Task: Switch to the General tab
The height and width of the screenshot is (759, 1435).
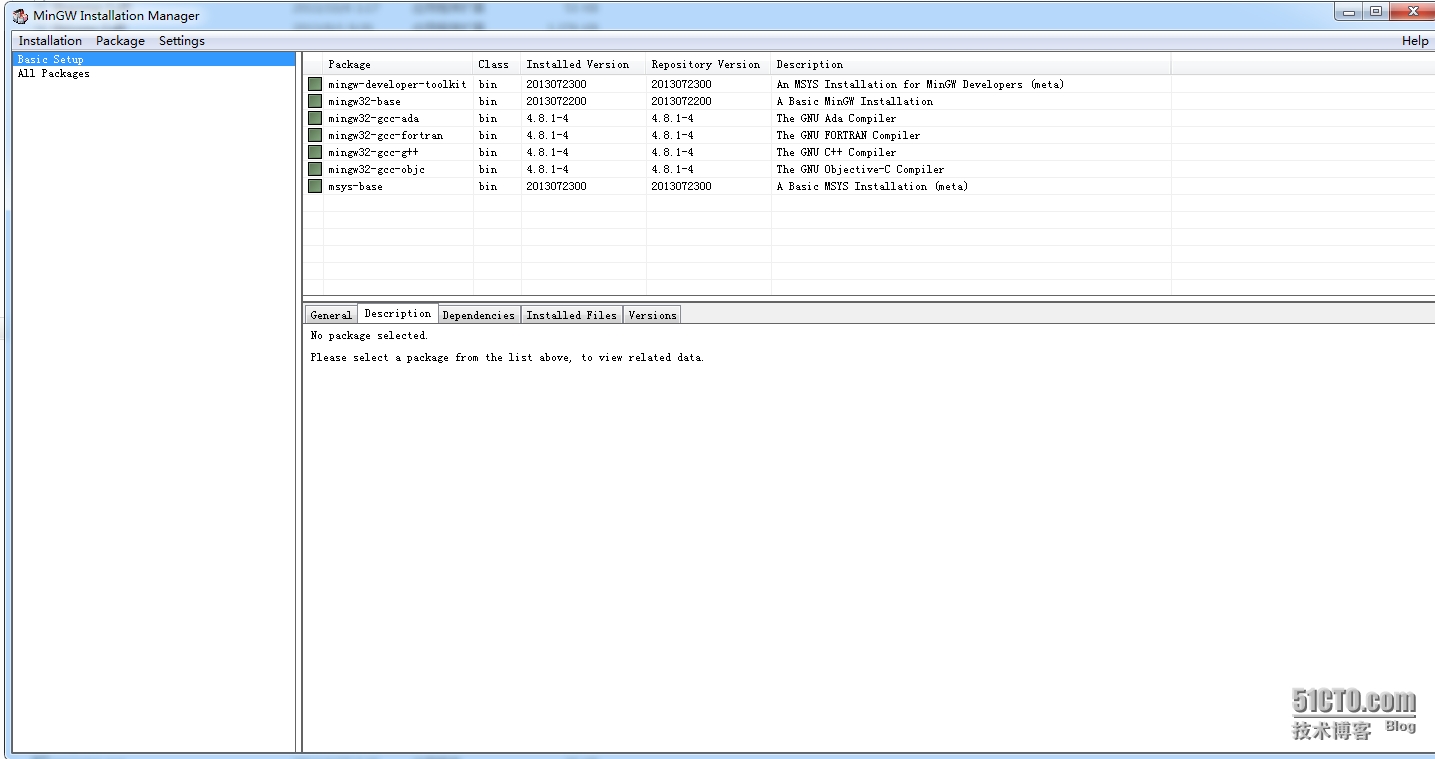Action: tap(331, 315)
